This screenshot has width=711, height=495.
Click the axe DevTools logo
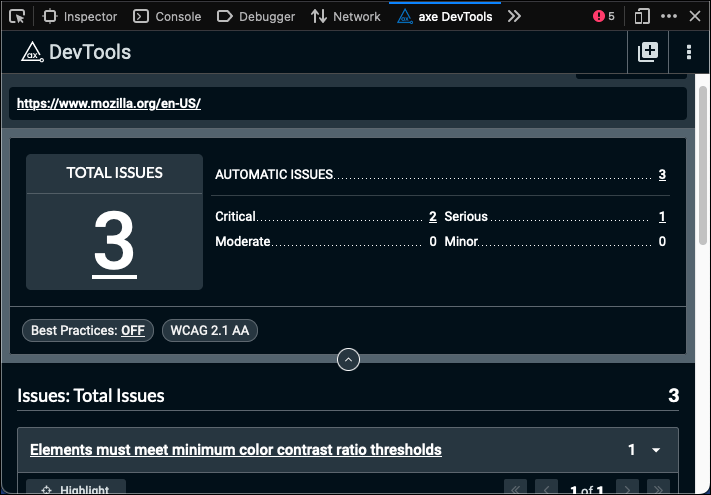[x=31, y=52]
